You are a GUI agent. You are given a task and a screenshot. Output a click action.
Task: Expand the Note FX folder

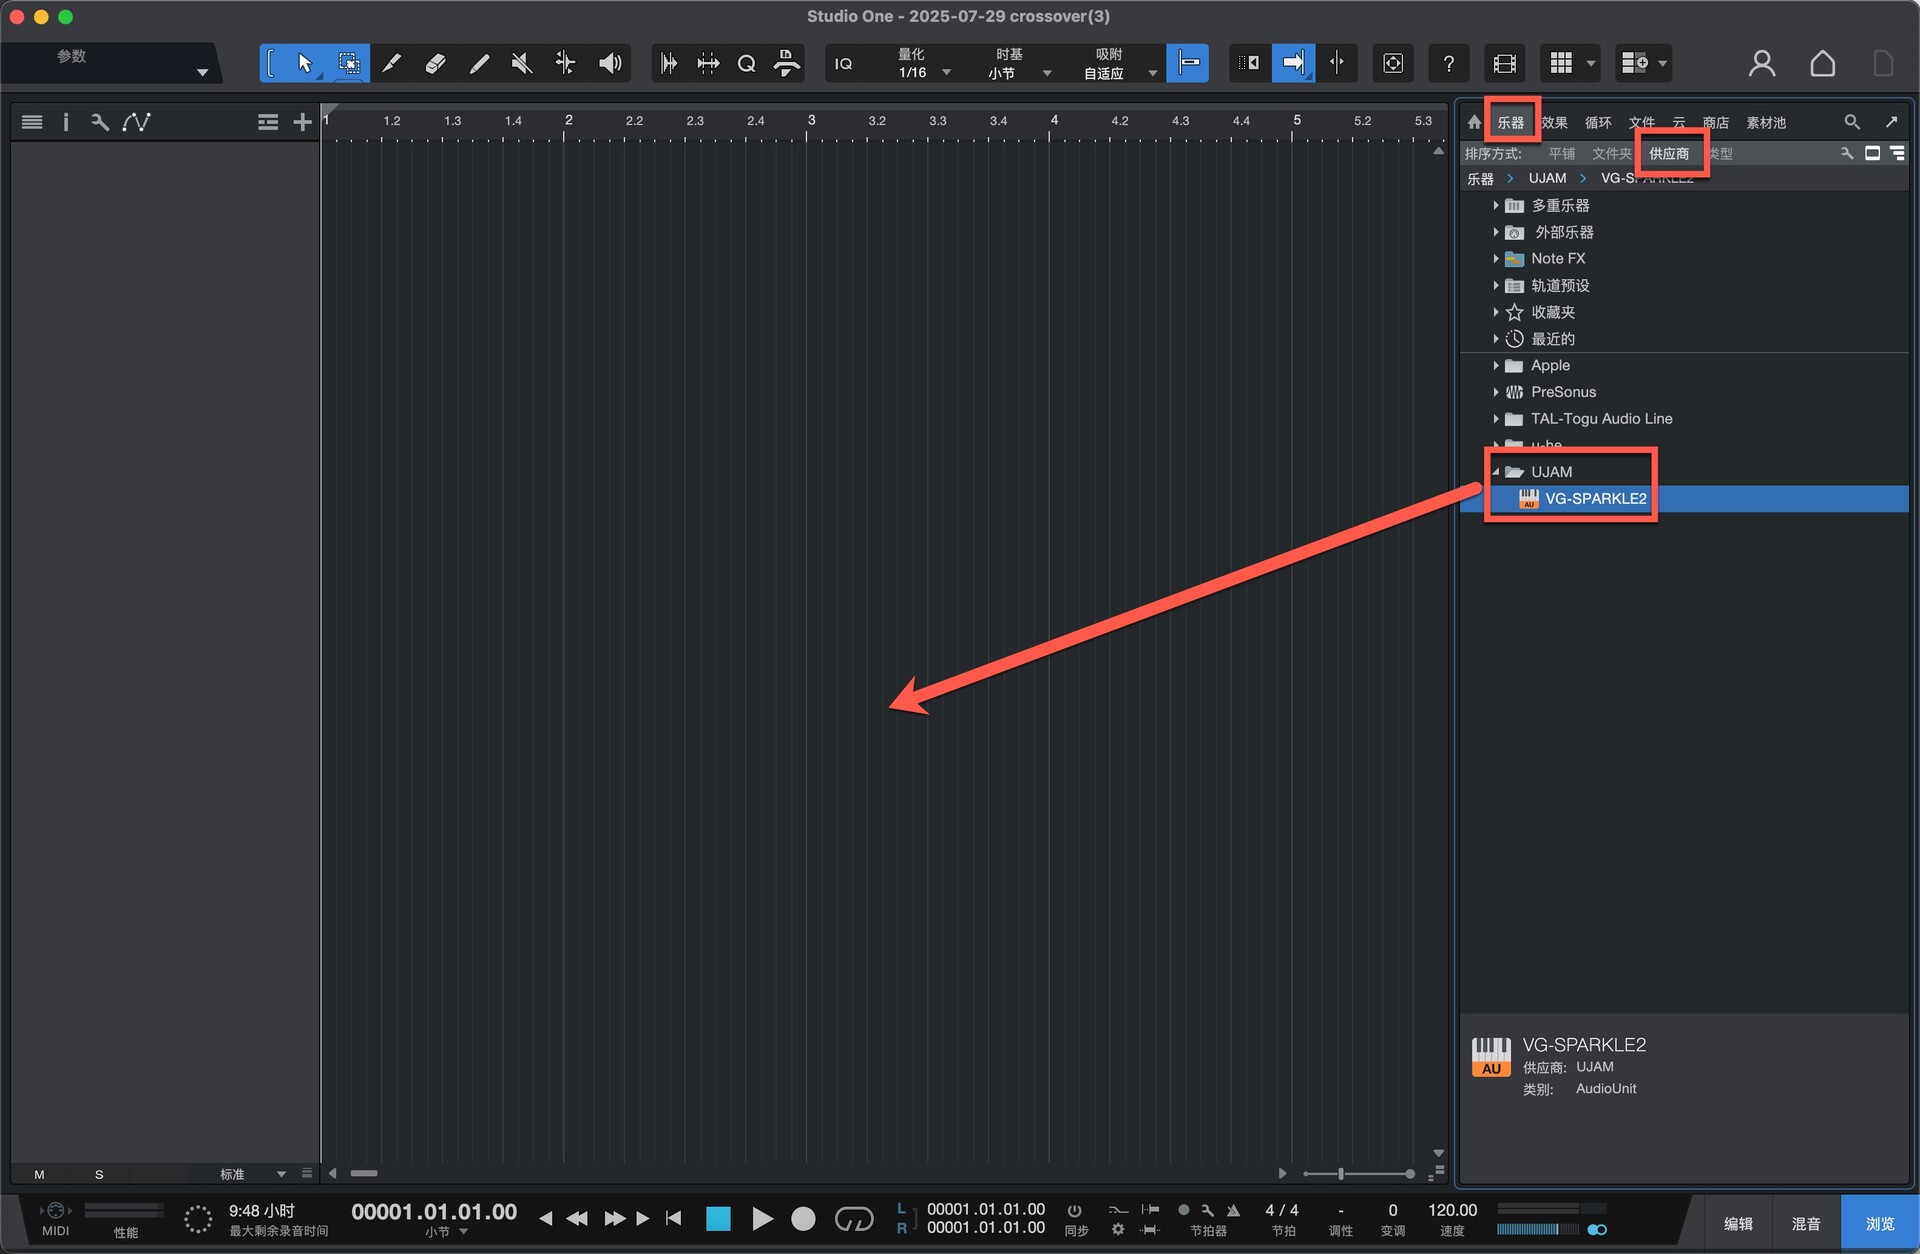click(1496, 259)
